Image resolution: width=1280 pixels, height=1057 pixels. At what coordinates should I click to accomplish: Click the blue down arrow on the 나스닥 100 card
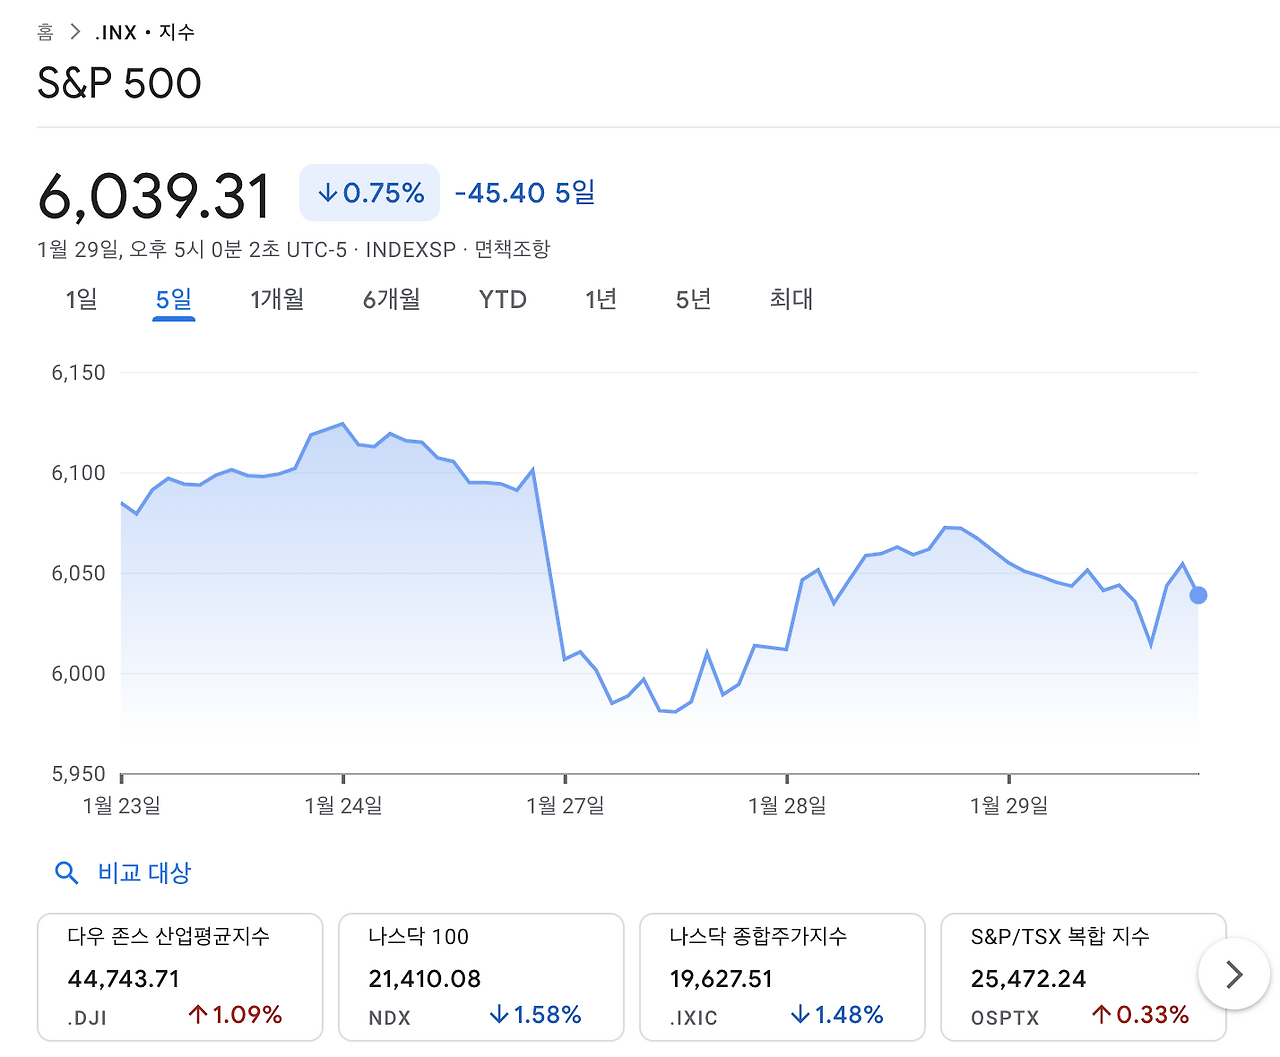pos(499,1015)
